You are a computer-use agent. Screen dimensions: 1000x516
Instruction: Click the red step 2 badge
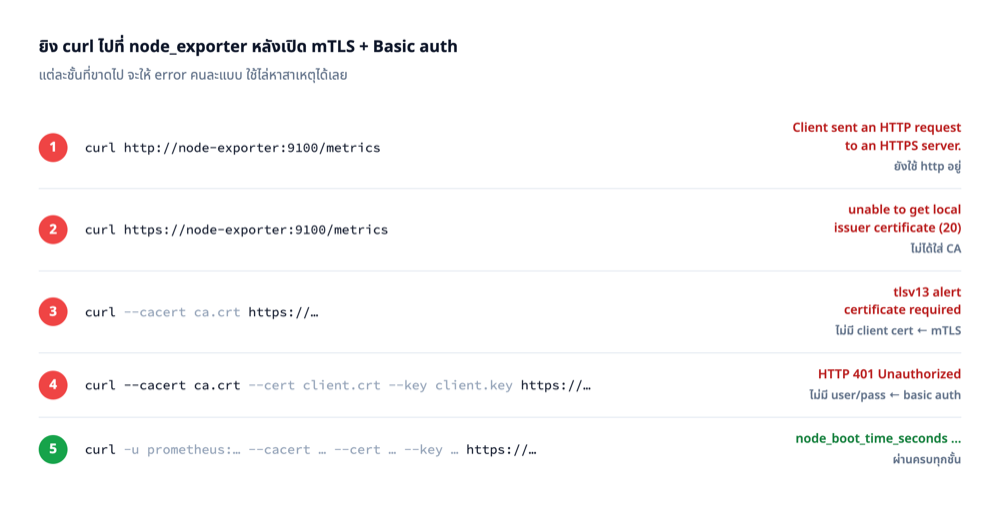[53, 230]
